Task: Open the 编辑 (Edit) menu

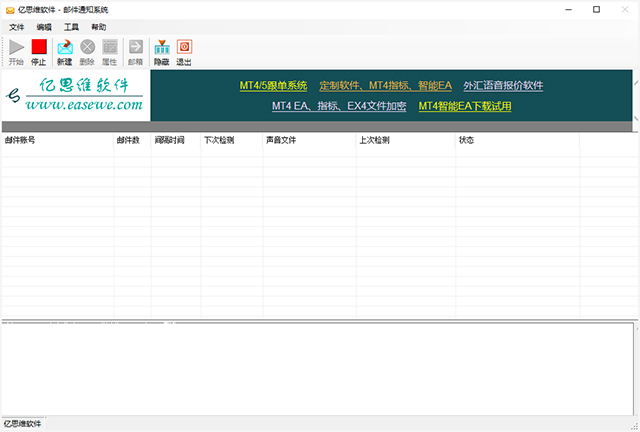Action: point(44,27)
